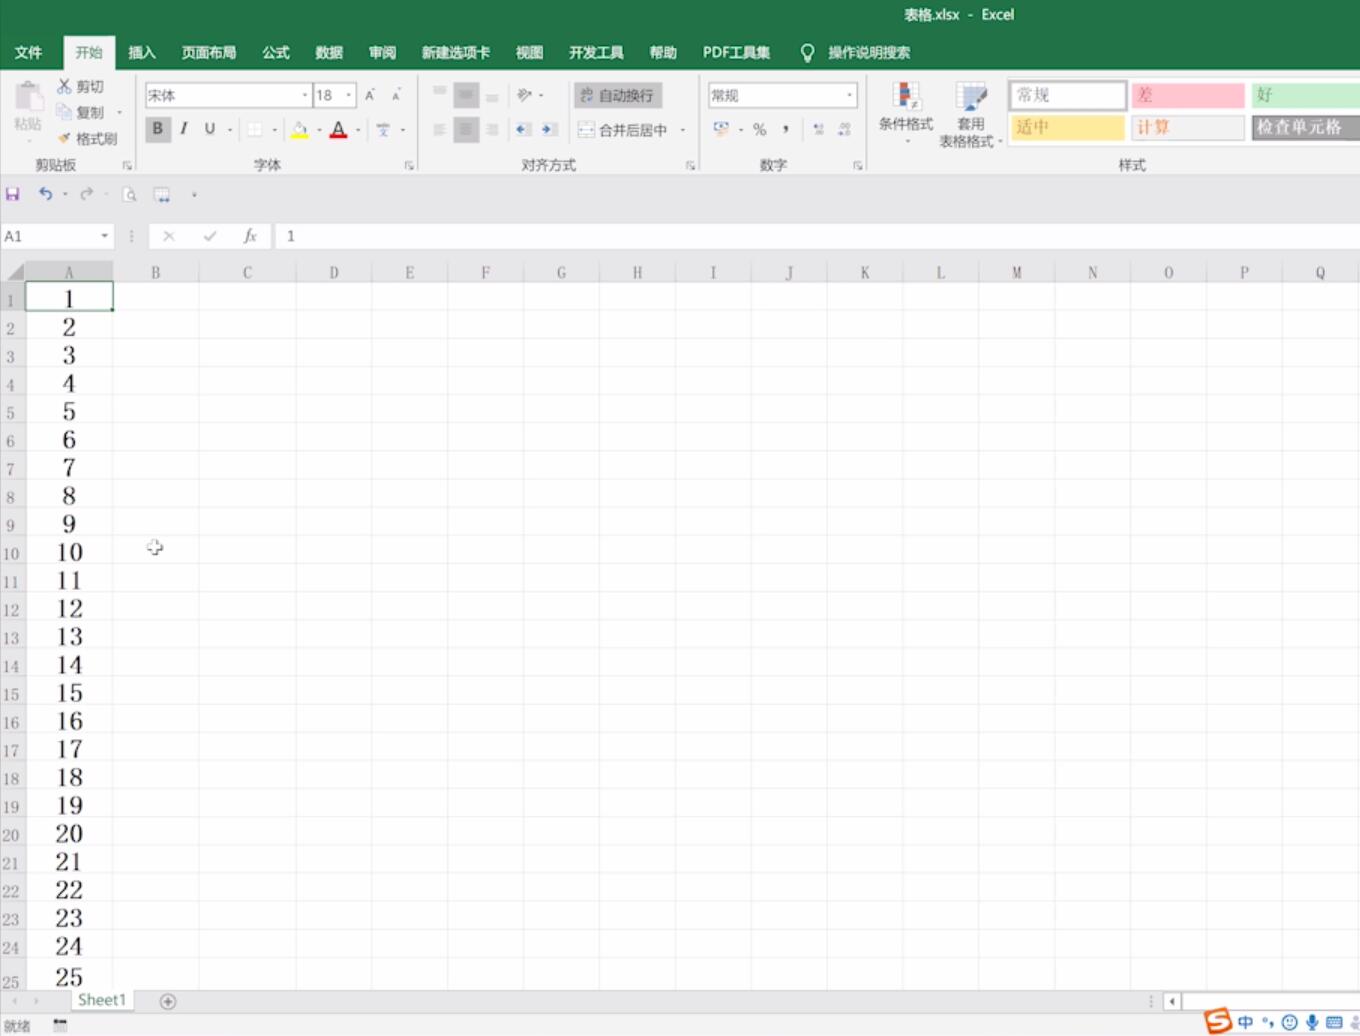Toggle Italic (I) formatting
The image size is (1360, 1036).
[x=184, y=129]
